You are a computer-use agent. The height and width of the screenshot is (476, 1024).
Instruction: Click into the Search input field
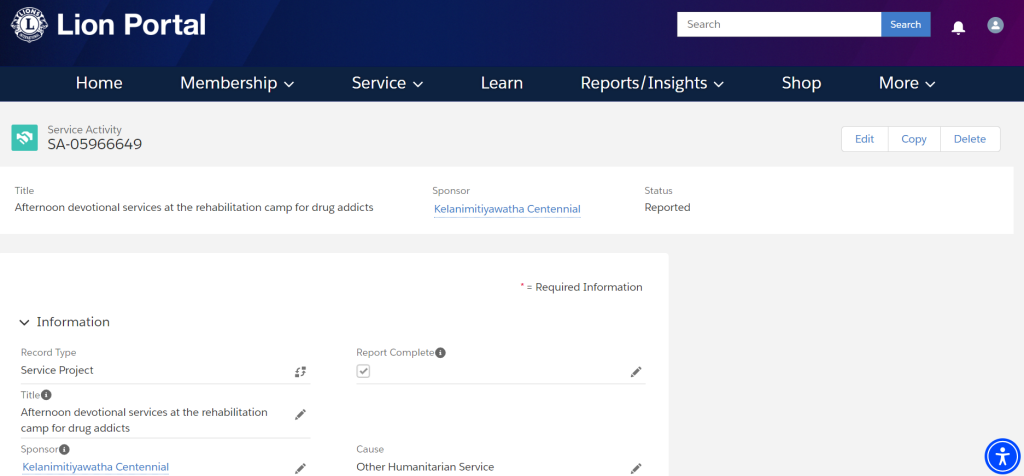pyautogui.click(x=779, y=24)
